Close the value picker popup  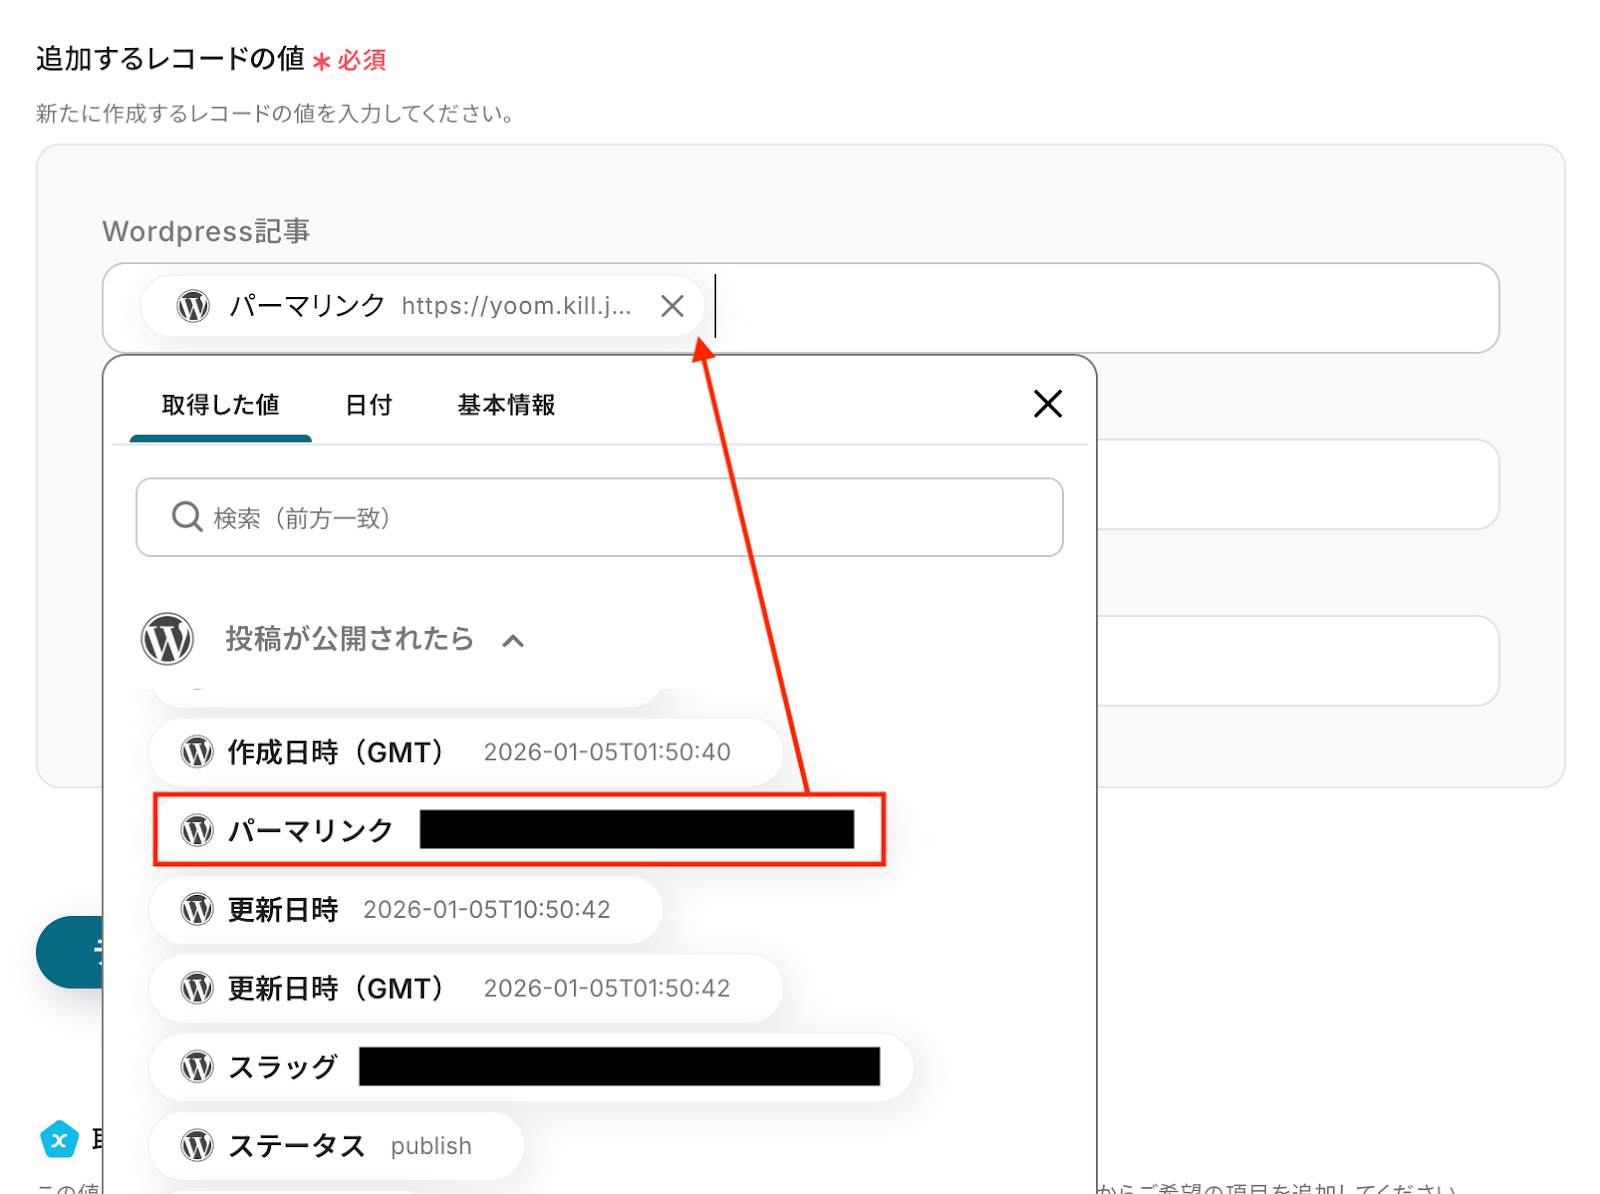tap(1047, 404)
